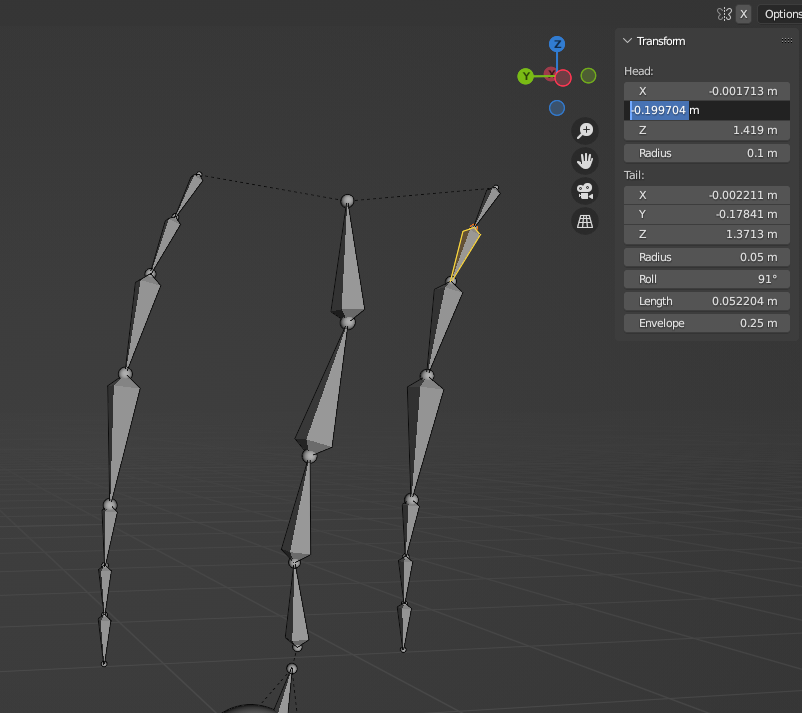Click the Envelope 0.25 m field

pos(707,323)
